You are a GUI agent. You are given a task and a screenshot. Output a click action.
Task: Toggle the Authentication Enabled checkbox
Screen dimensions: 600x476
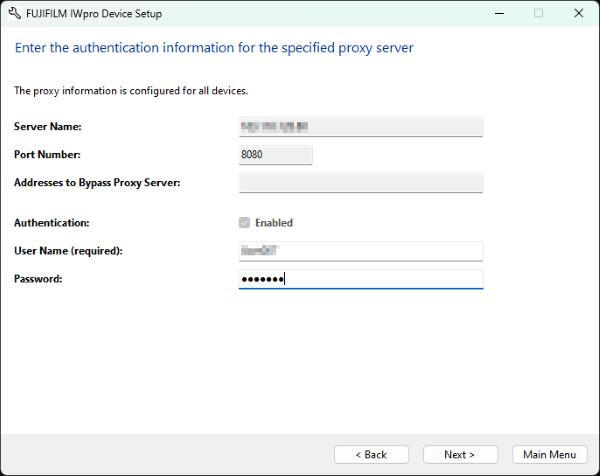245,223
